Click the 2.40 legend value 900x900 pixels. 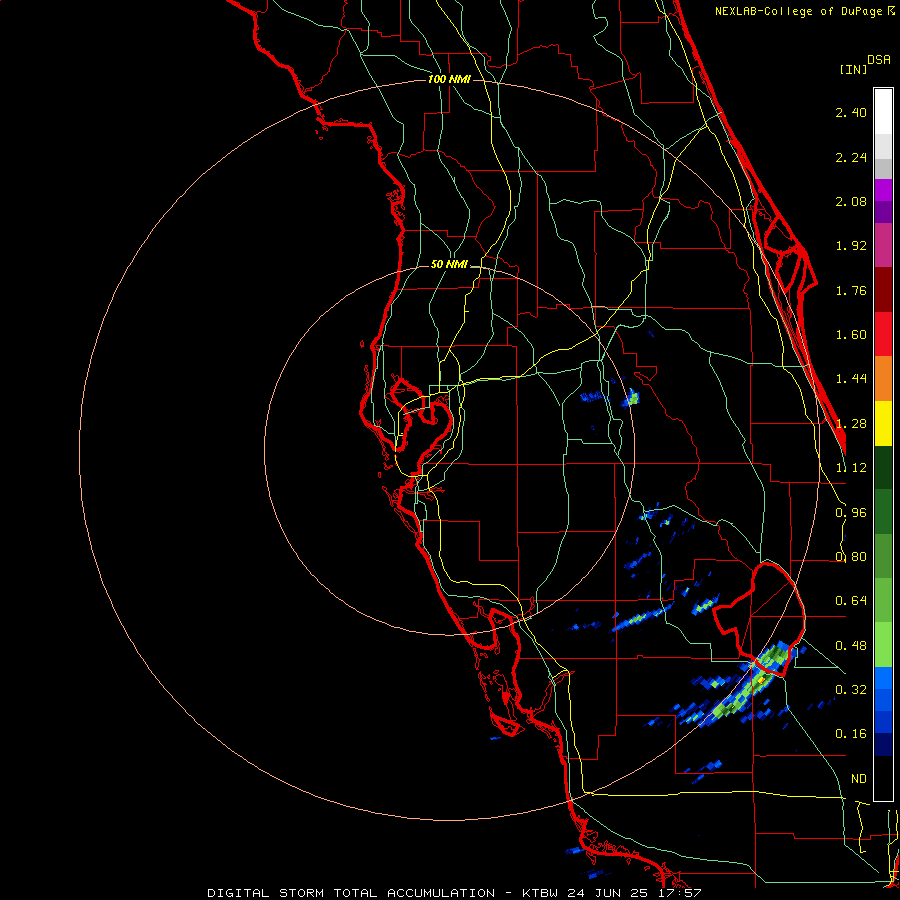[851, 112]
